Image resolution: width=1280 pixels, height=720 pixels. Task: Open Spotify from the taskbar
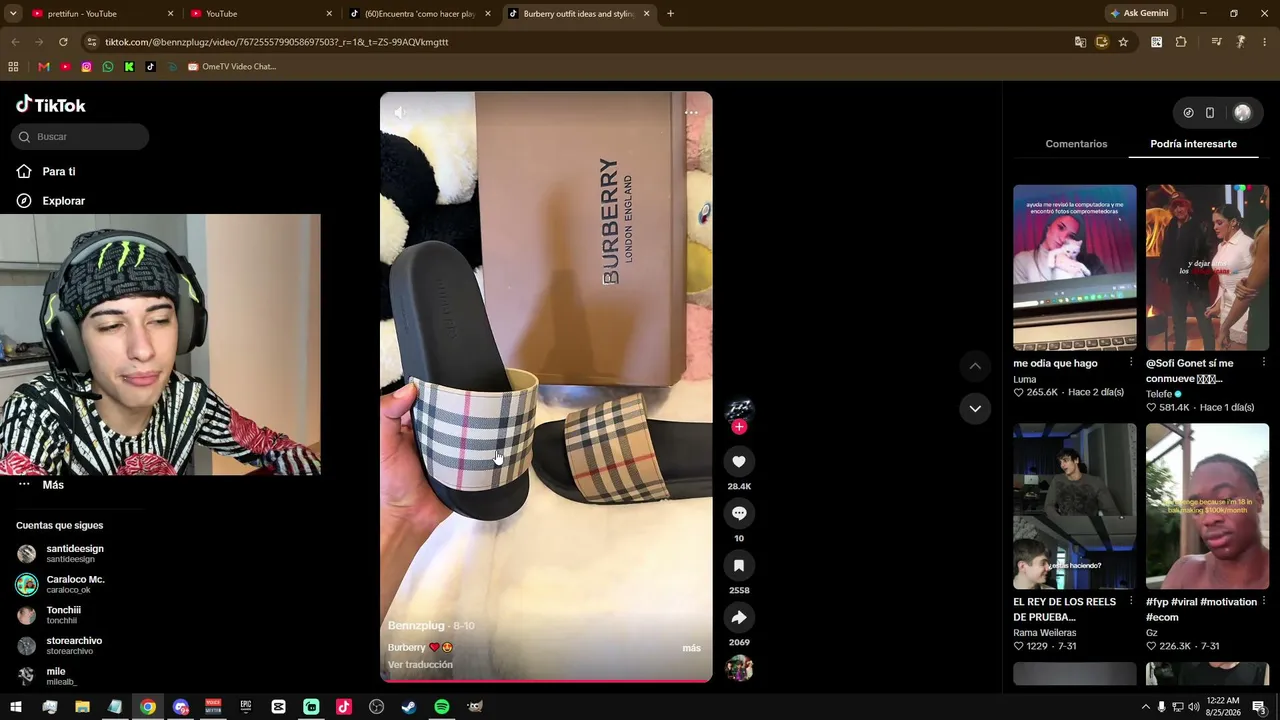(x=442, y=707)
